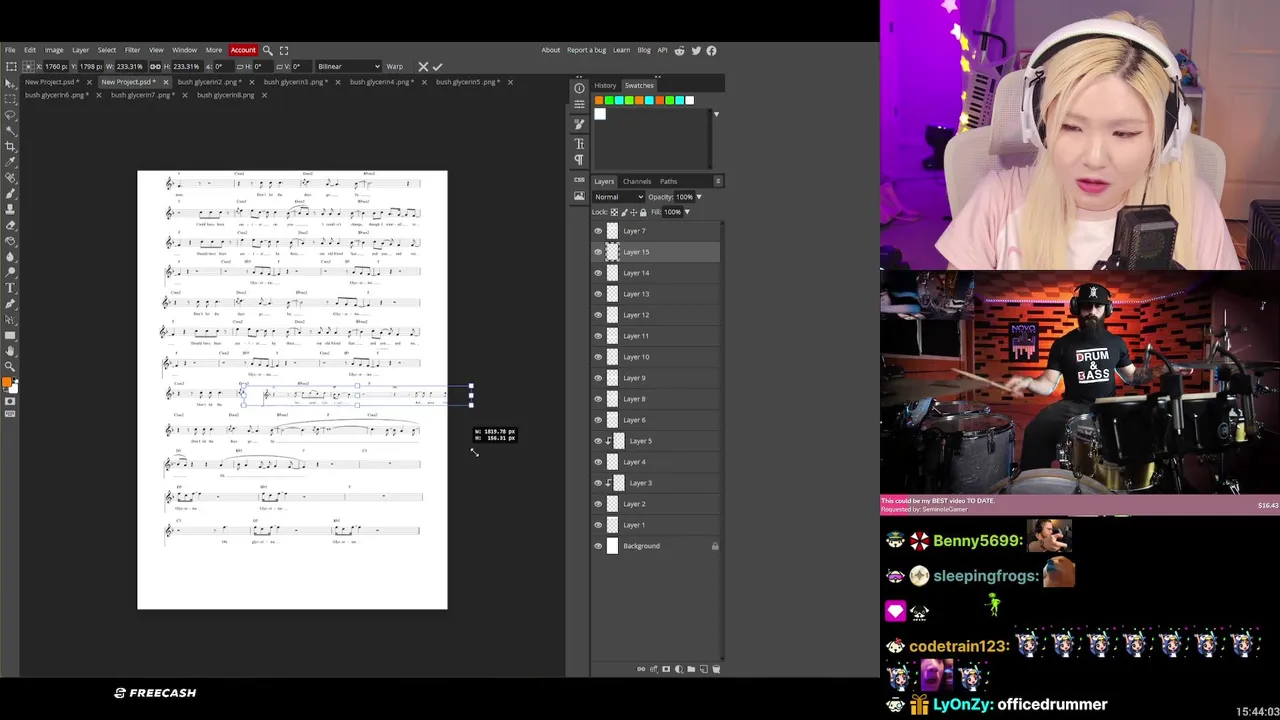The height and width of the screenshot is (720, 1280).
Task: Open the Swatches panel menu arrow
Action: click(x=716, y=114)
